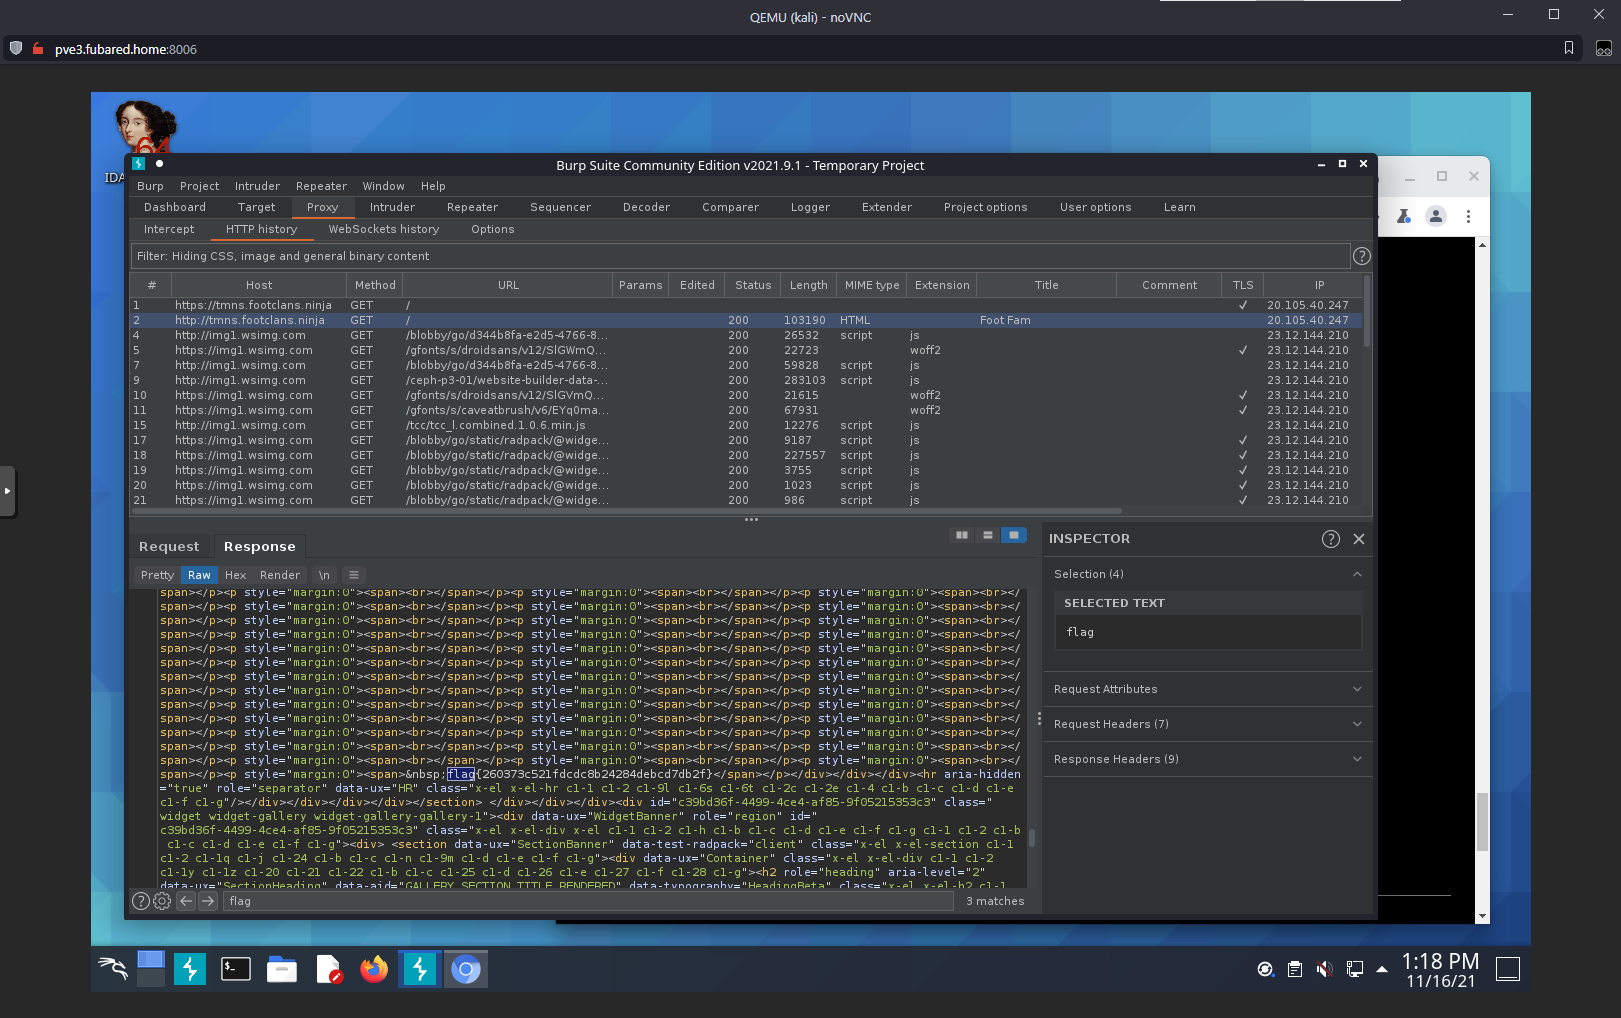1621x1018 pixels.
Task: Go to previous search match arrow
Action: pos(186,901)
